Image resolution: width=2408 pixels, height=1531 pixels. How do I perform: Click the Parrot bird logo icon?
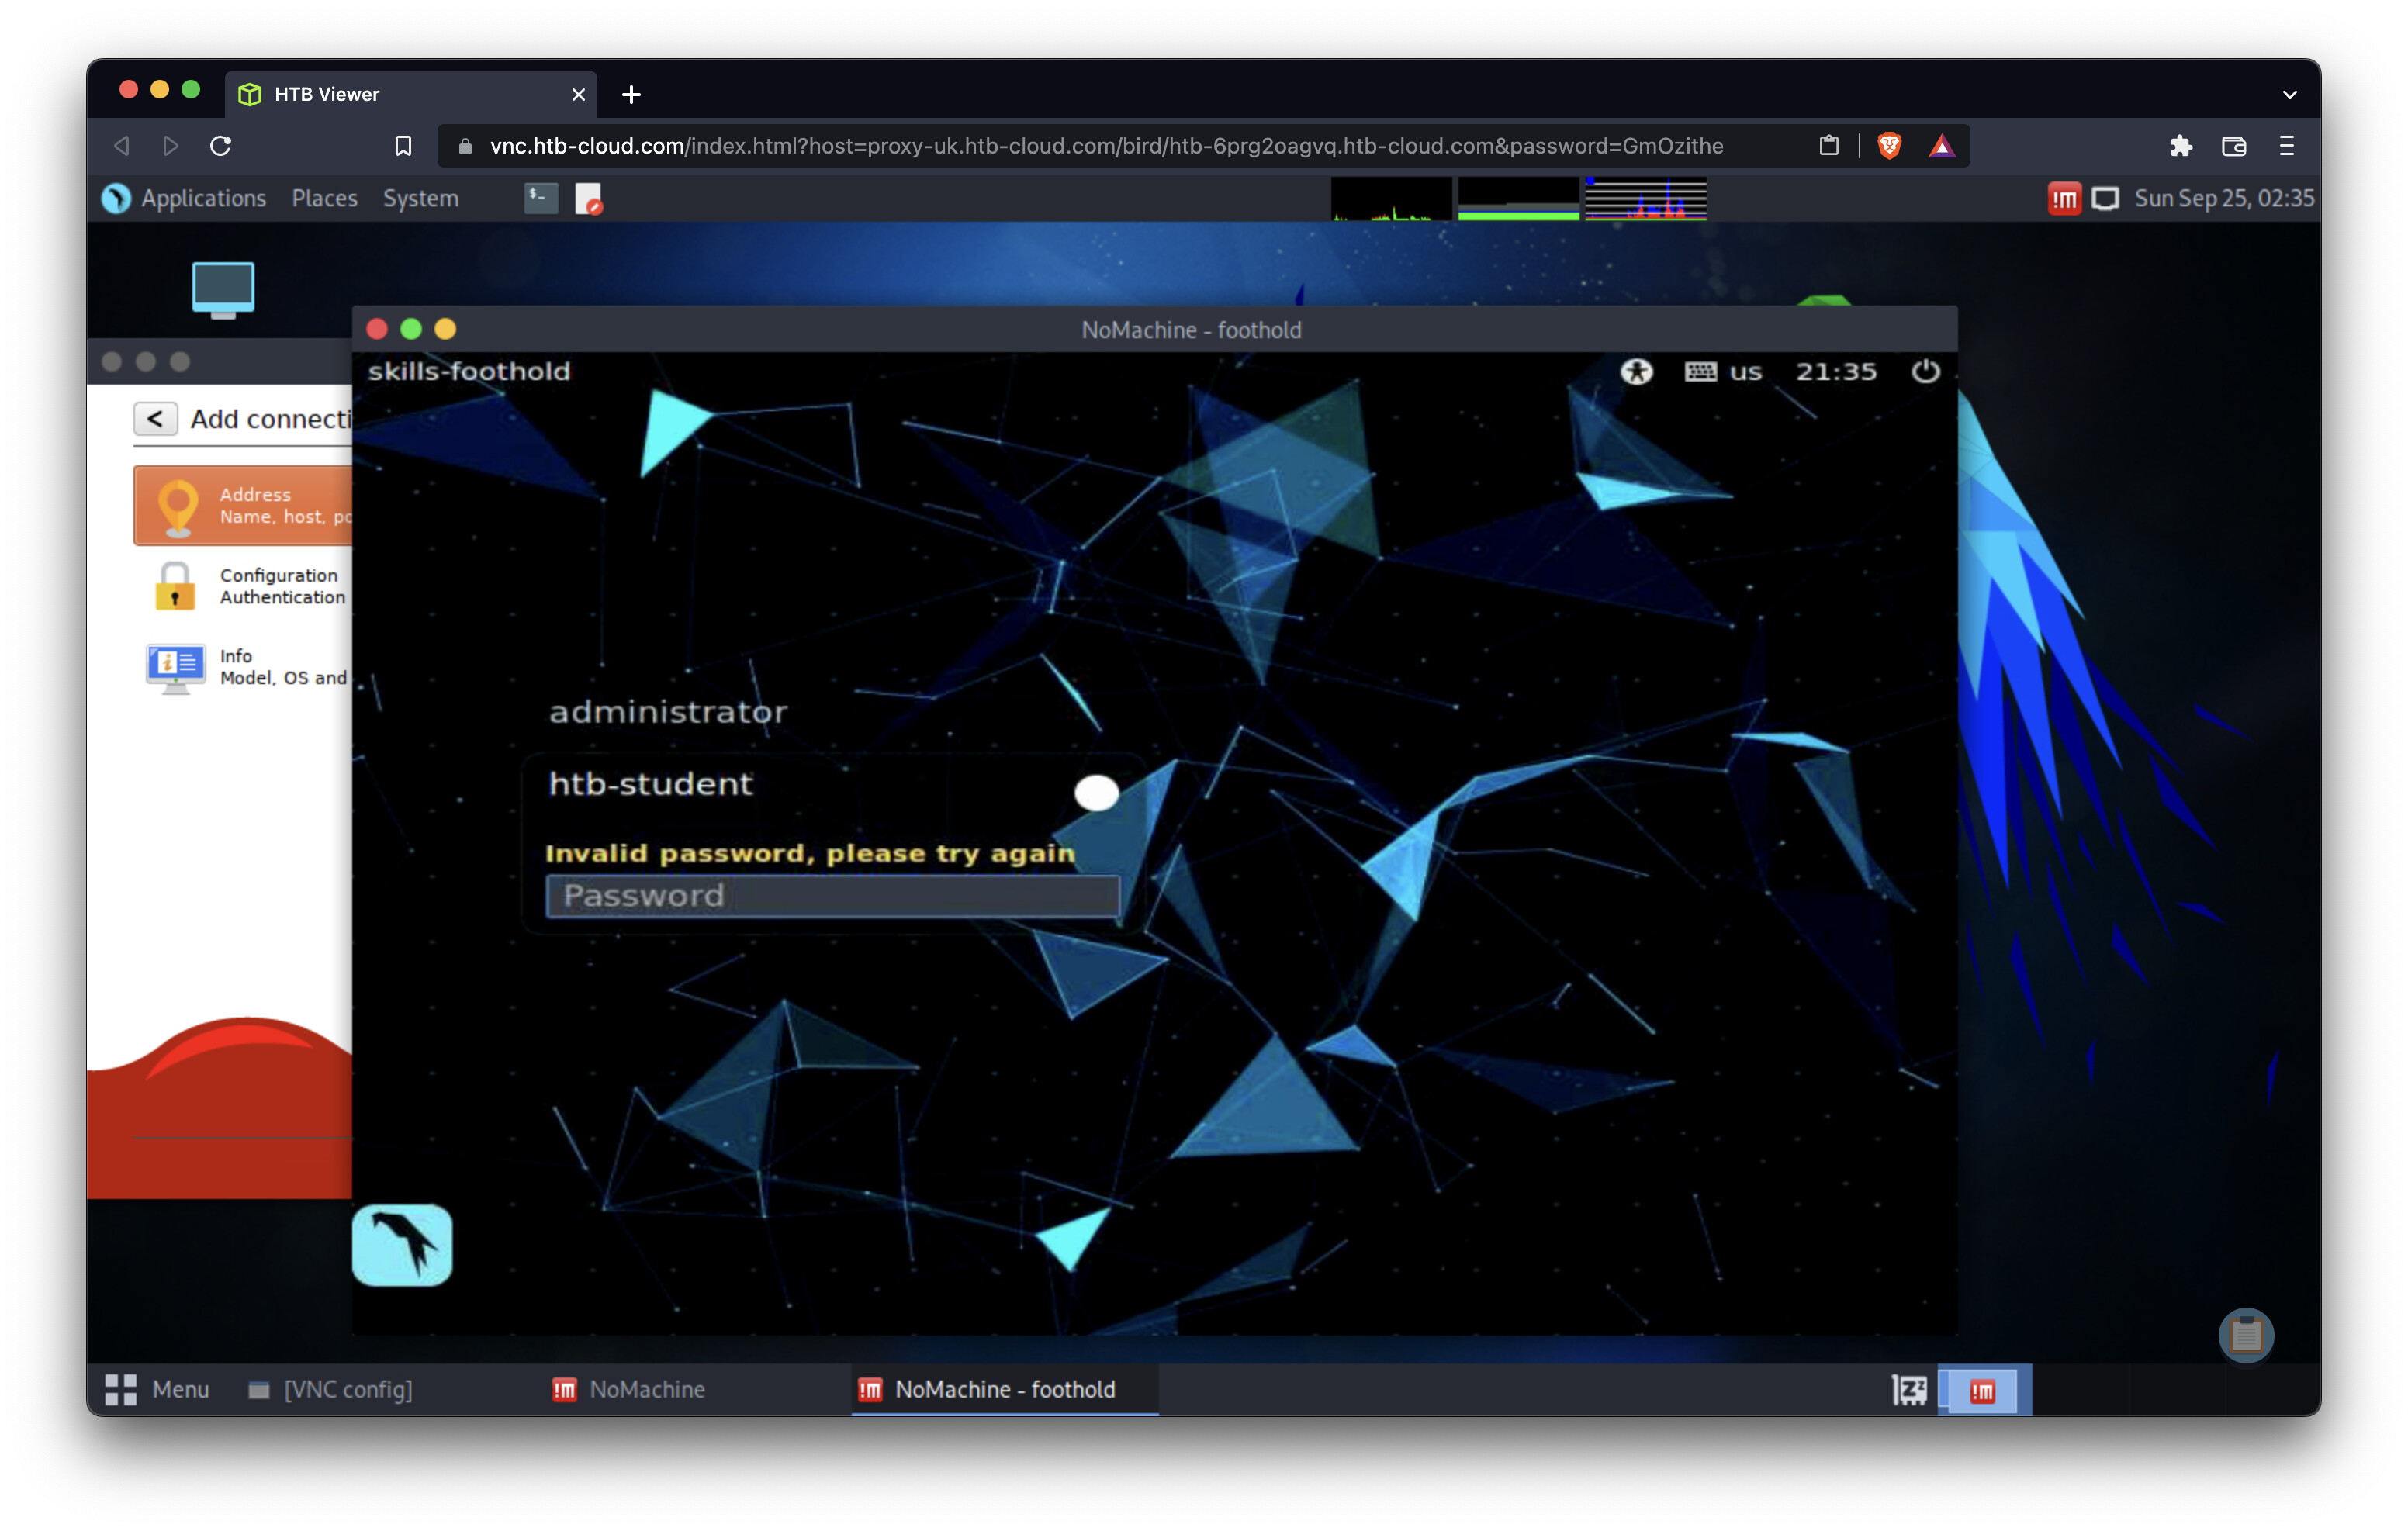point(402,1245)
